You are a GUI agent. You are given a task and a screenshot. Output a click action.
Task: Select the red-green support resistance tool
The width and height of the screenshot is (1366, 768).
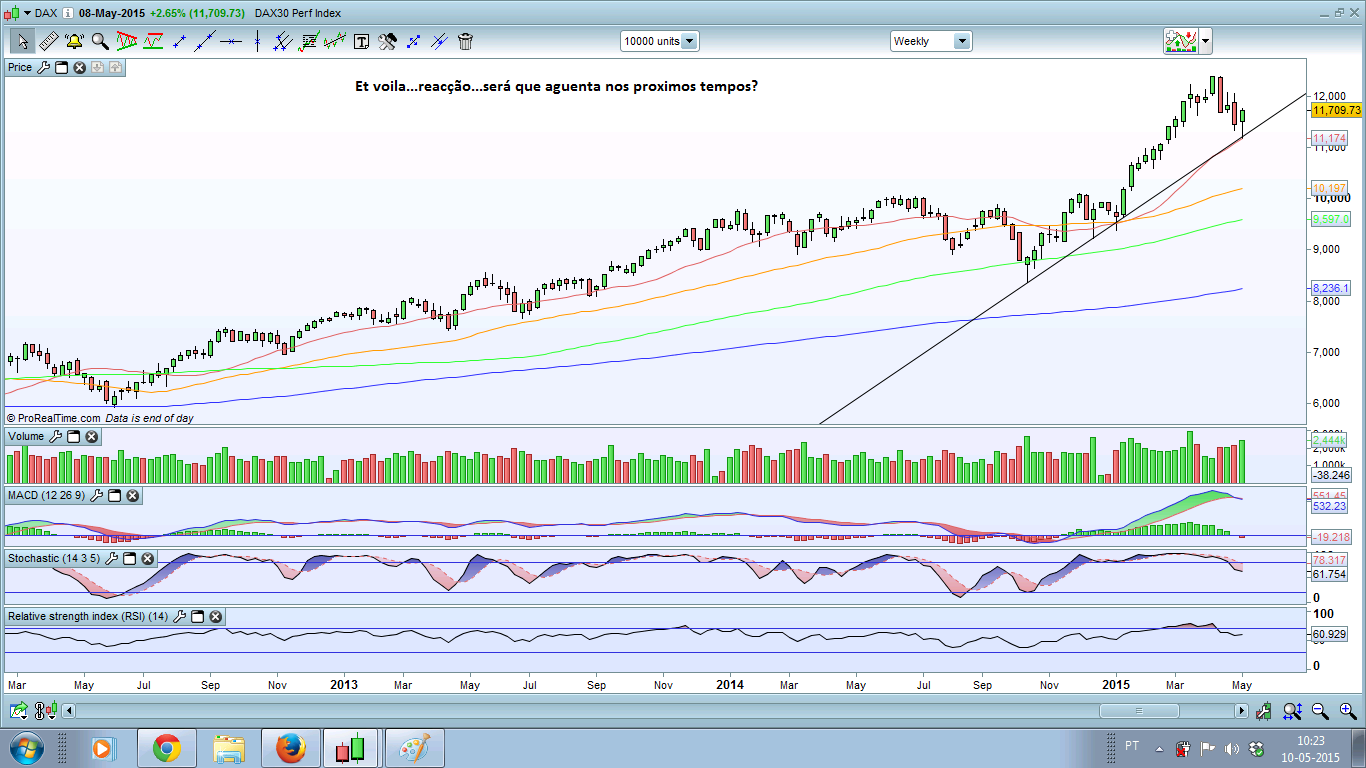pyautogui.click(x=153, y=41)
